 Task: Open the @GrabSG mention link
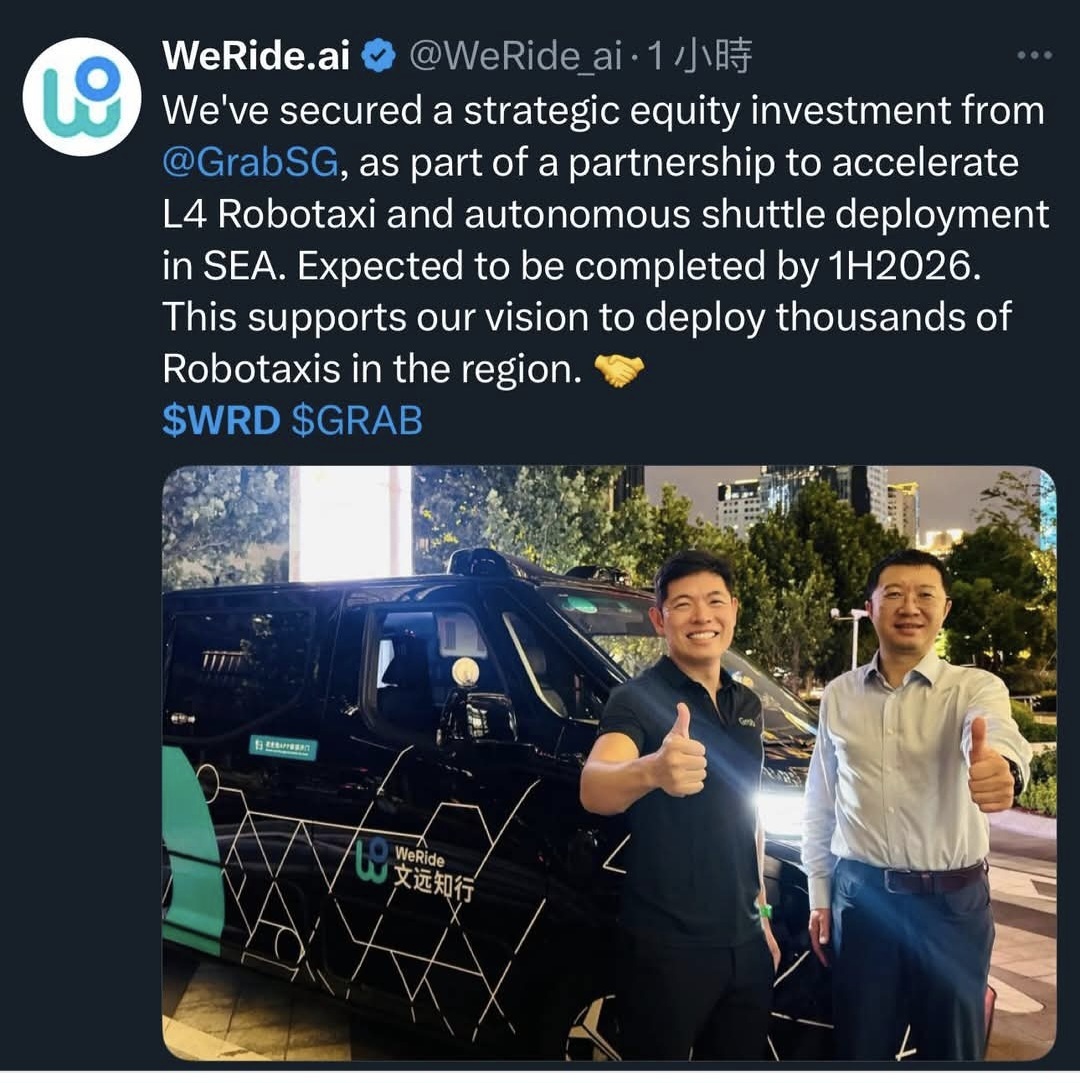(x=251, y=163)
